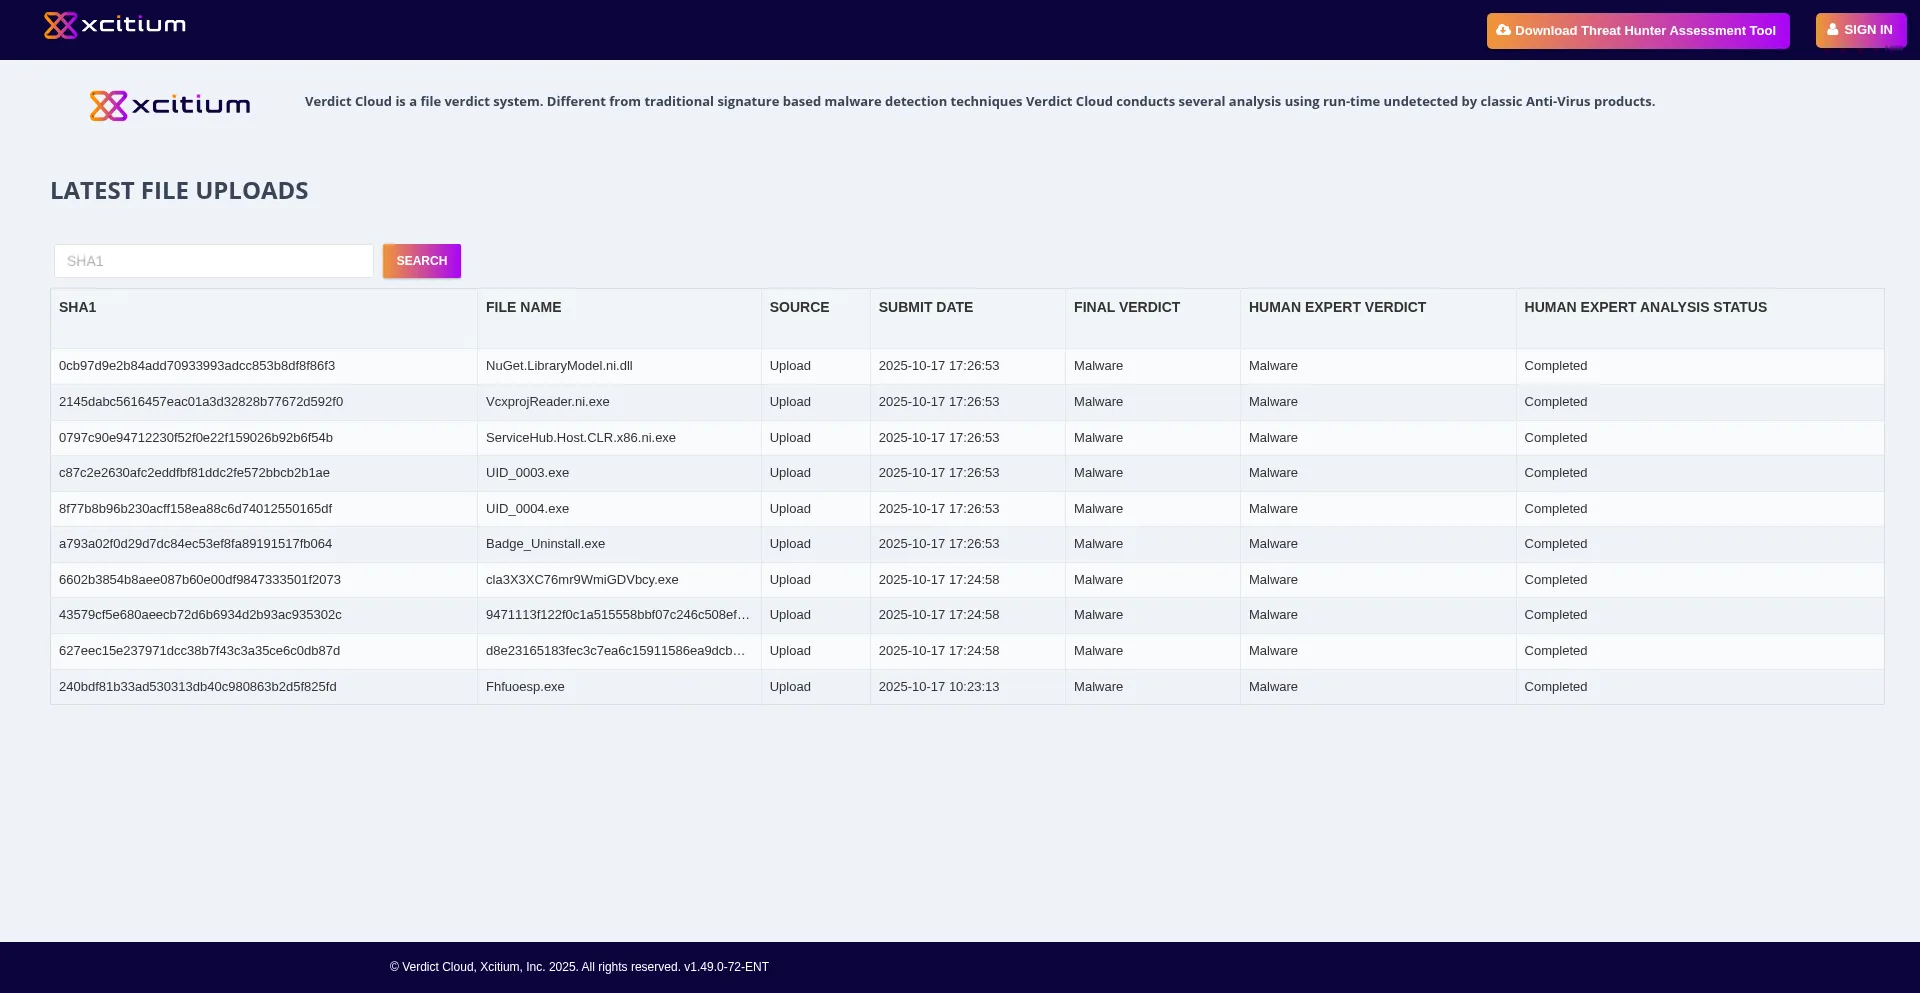The width and height of the screenshot is (1920, 993).
Task: Click the SOURCE column header
Action: pos(799,307)
